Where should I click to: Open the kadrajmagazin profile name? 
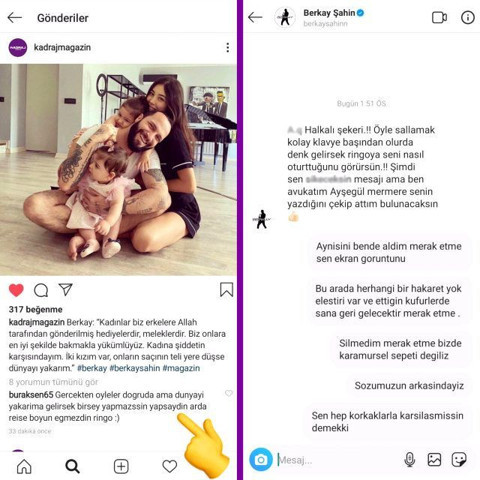click(x=62, y=47)
